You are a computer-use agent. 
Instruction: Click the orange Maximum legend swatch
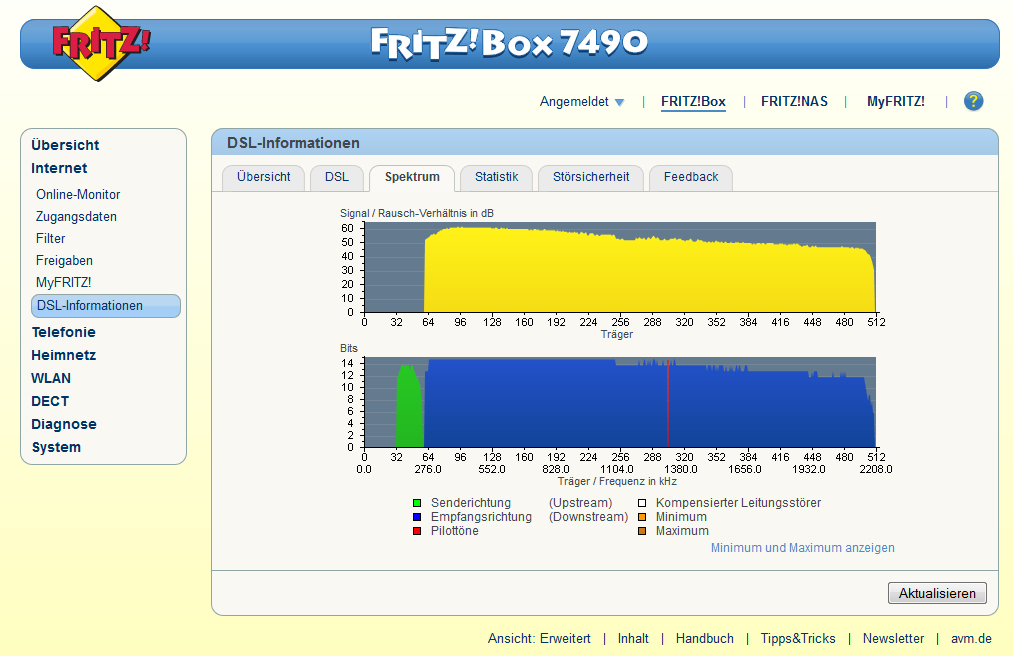[x=642, y=531]
